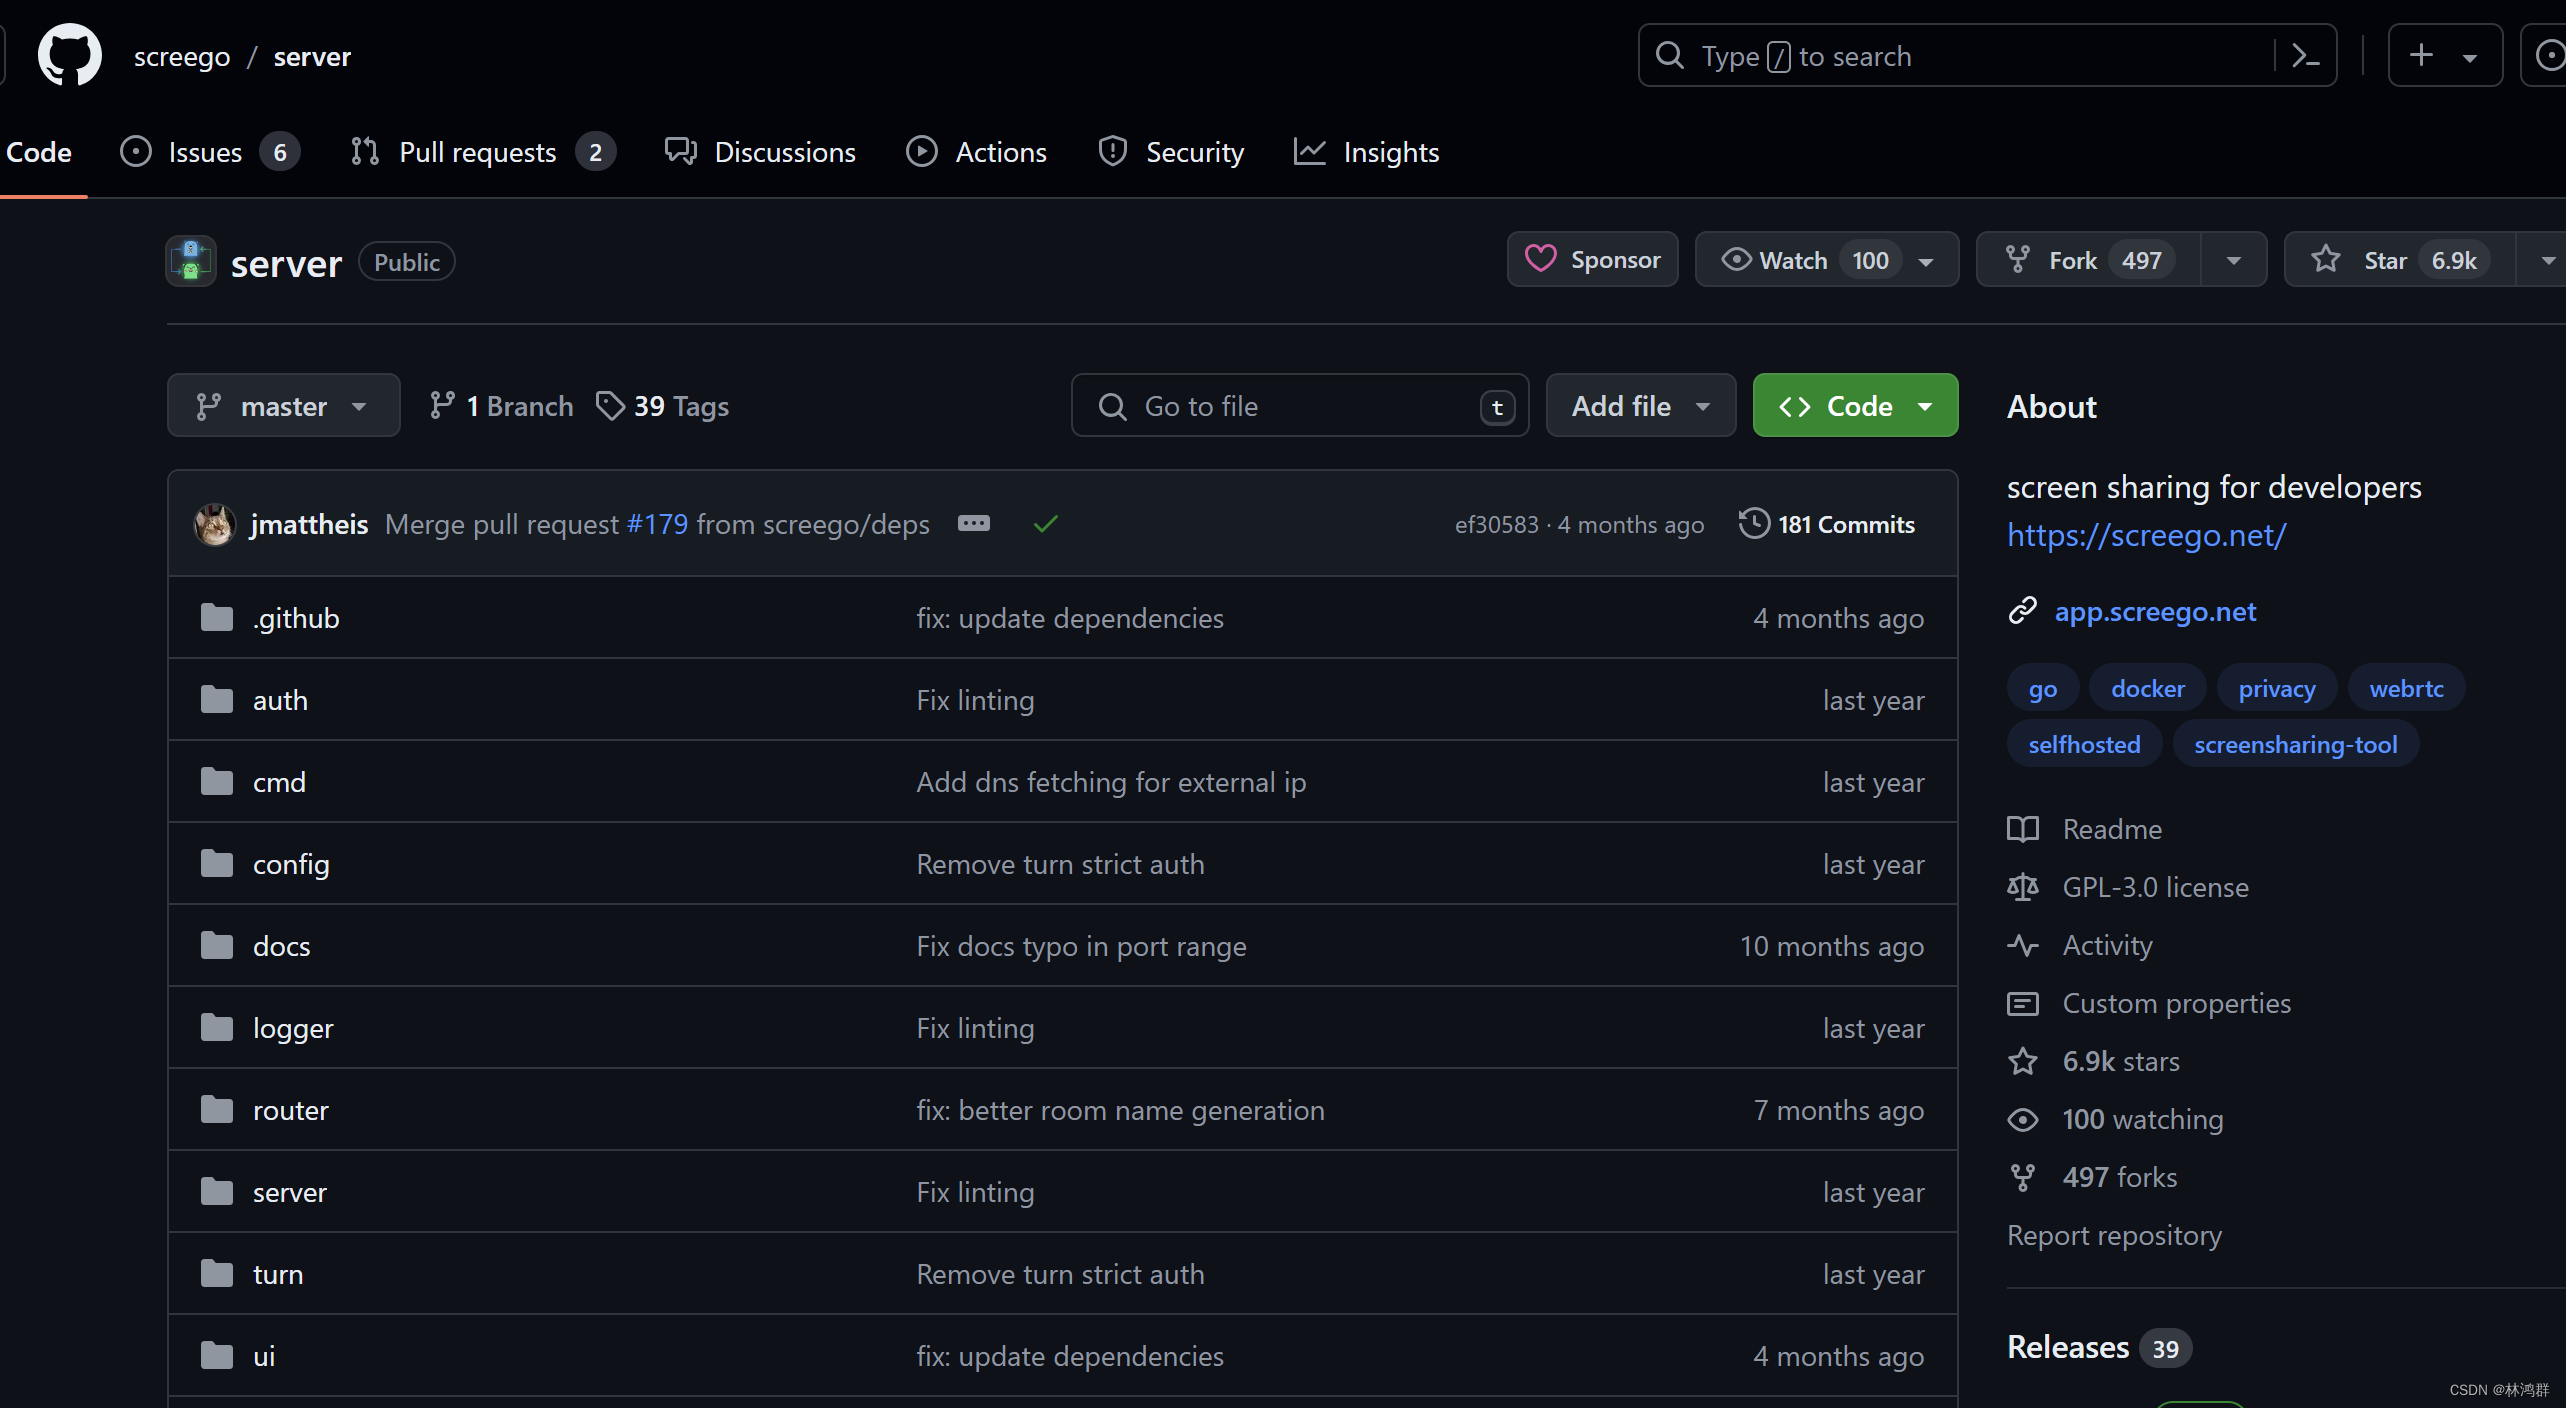View commit status green checkmark
The image size is (2566, 1408).
pyautogui.click(x=1046, y=524)
